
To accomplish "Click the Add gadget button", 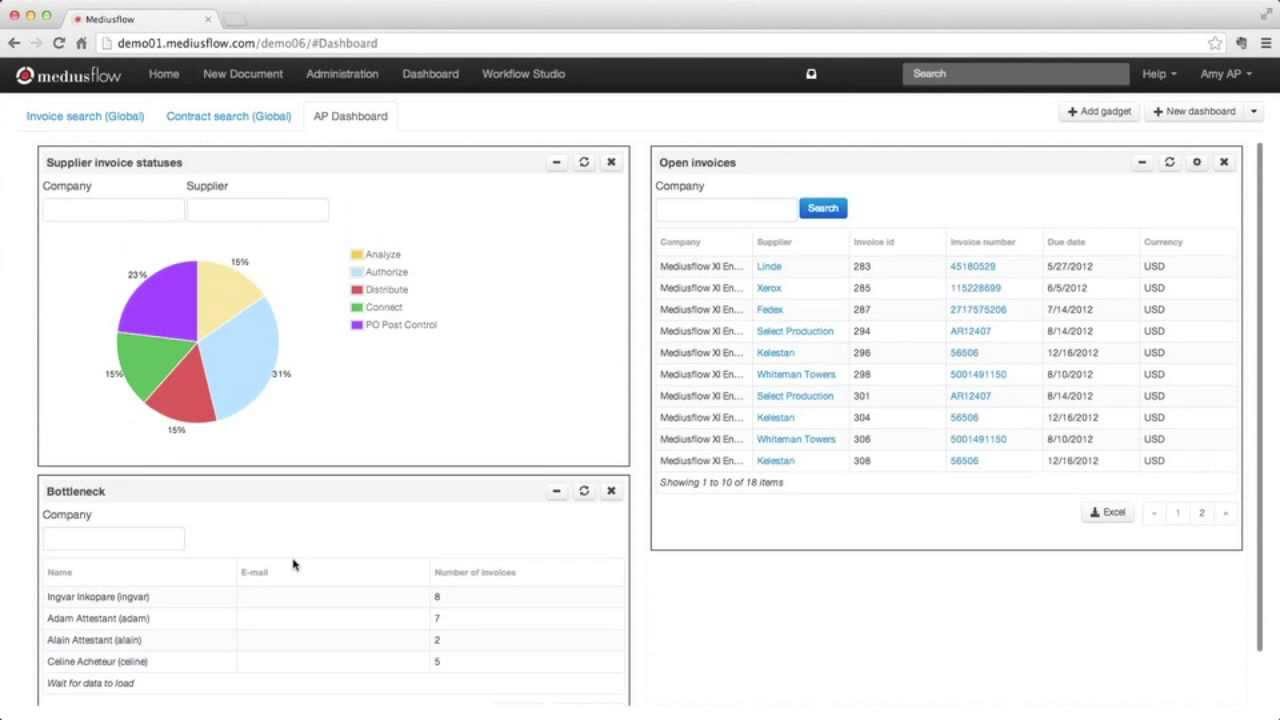I will 1099,111.
